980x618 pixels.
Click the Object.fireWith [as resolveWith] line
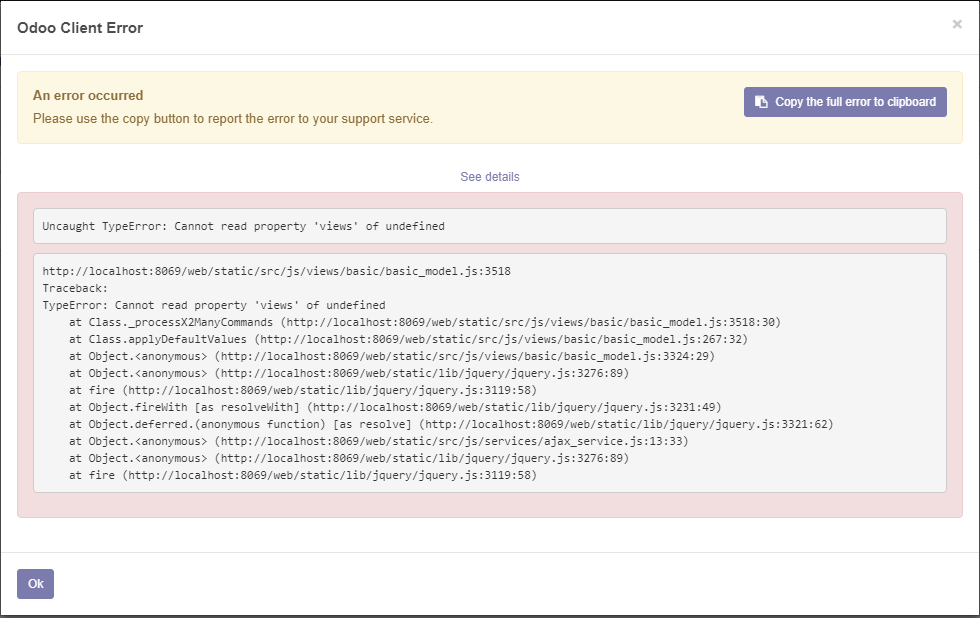coord(395,407)
